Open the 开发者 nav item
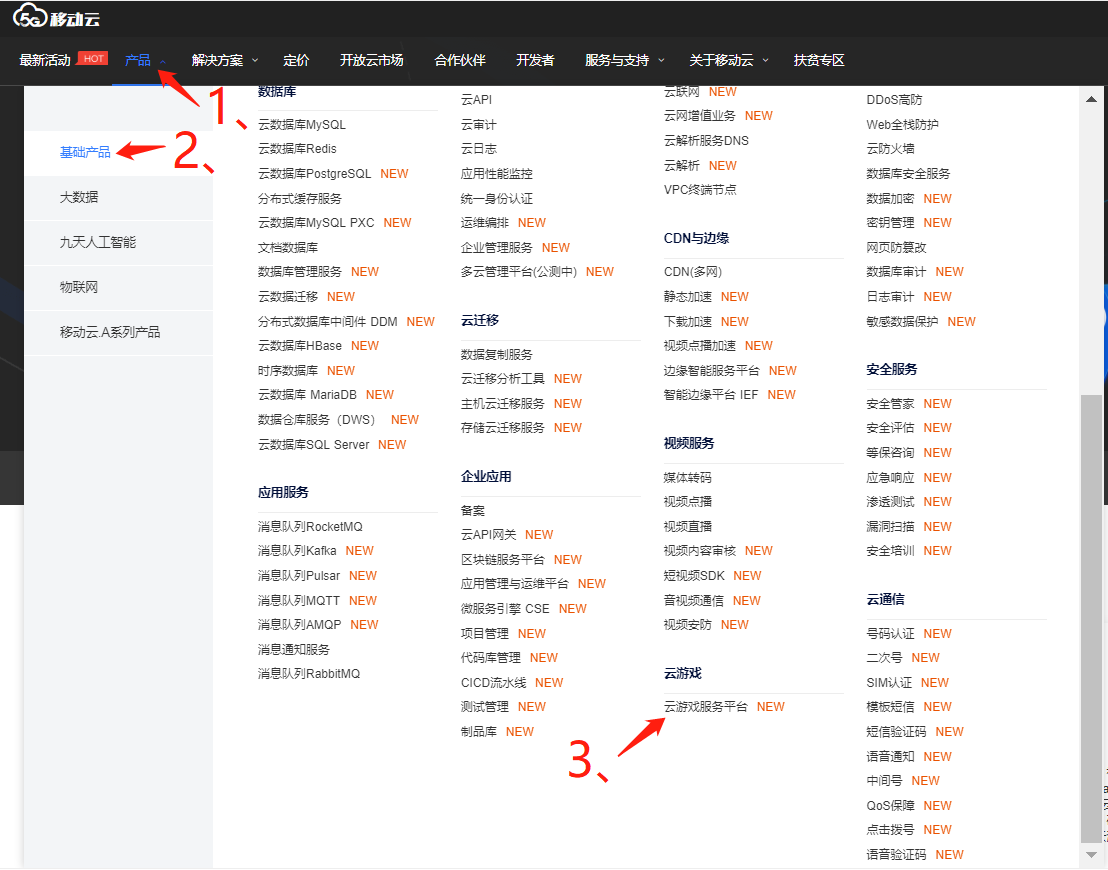The height and width of the screenshot is (870, 1108). (535, 60)
